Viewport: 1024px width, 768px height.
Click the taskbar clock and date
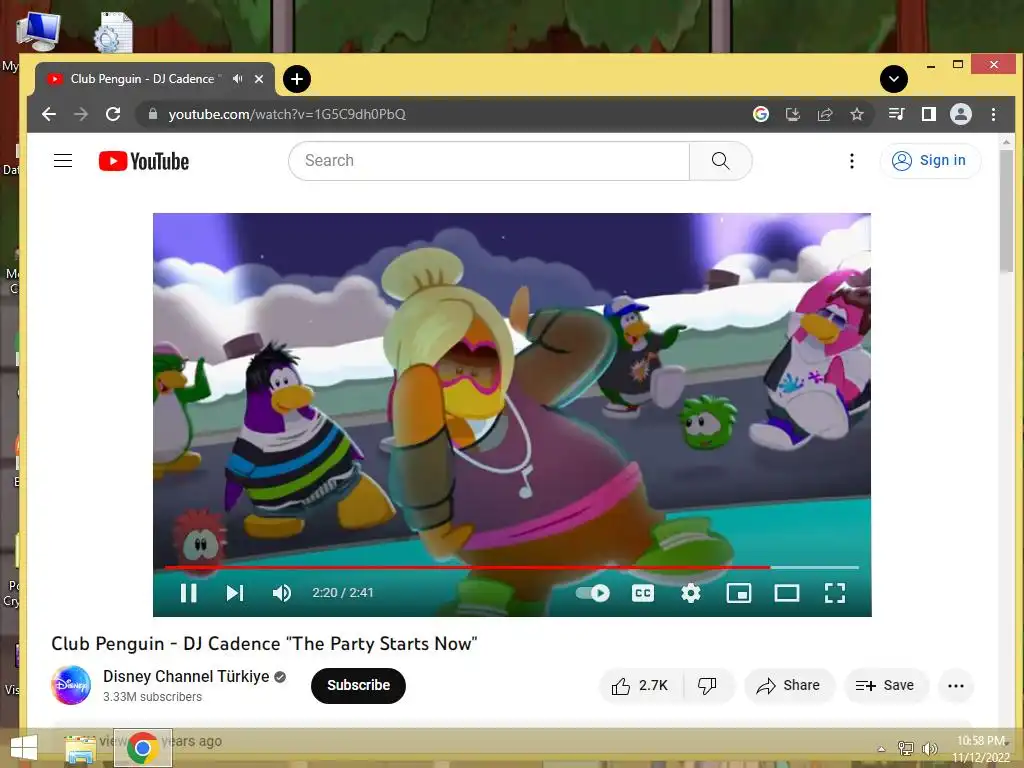(981, 749)
